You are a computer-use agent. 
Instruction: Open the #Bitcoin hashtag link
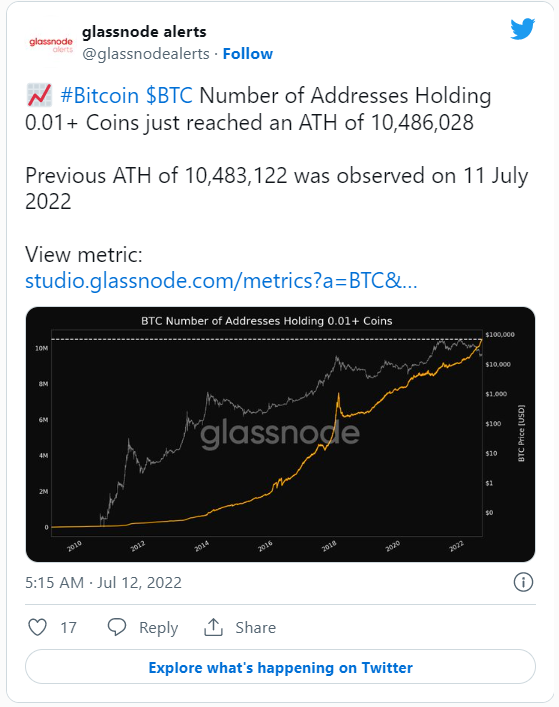[99, 96]
